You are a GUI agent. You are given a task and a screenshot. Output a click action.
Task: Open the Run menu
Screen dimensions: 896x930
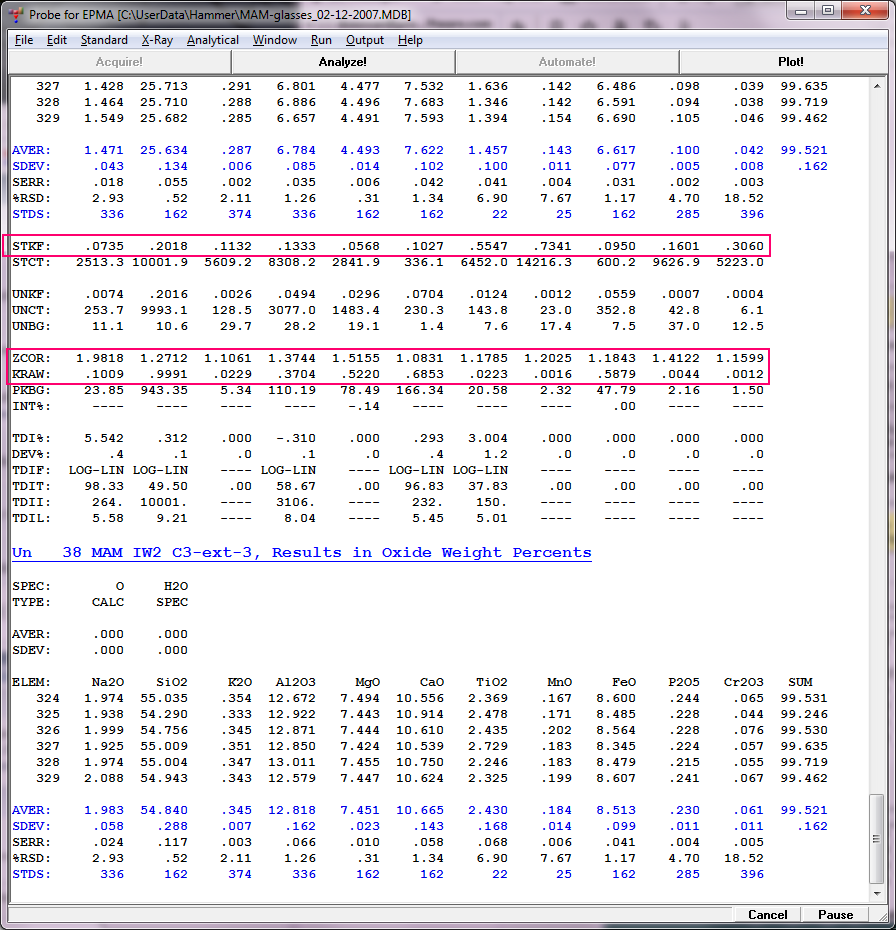tap(321, 40)
